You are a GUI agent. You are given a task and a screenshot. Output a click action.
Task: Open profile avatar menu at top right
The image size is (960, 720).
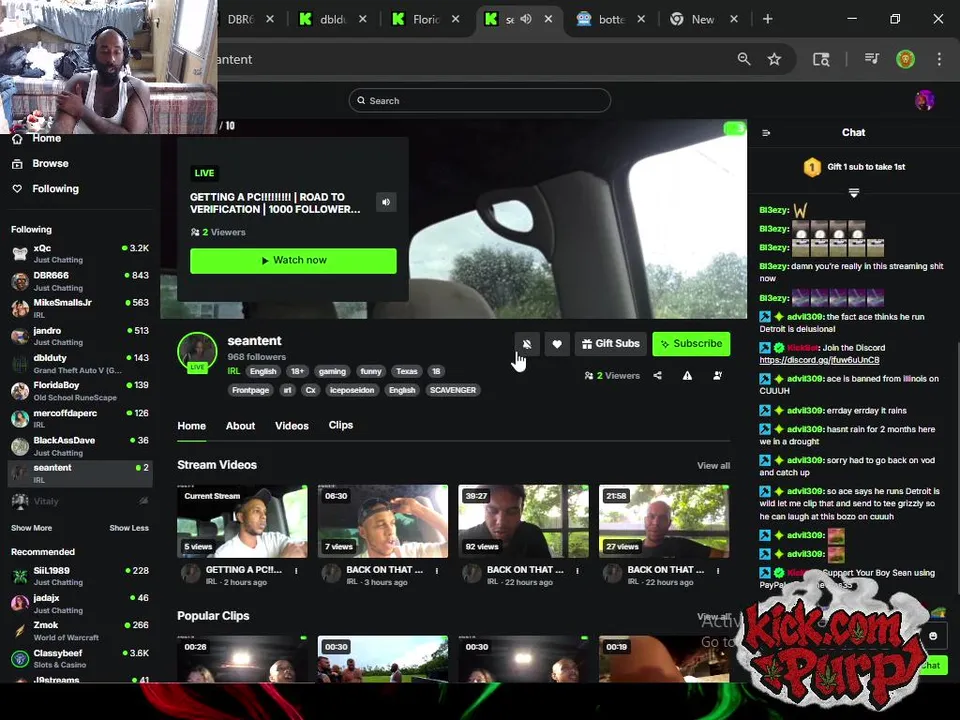point(924,100)
